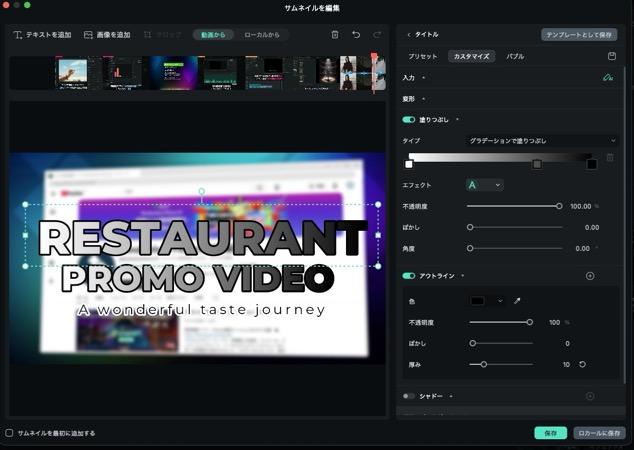634x450 pixels.
Task: Click the AI text icon in 入力 row
Action: point(608,77)
